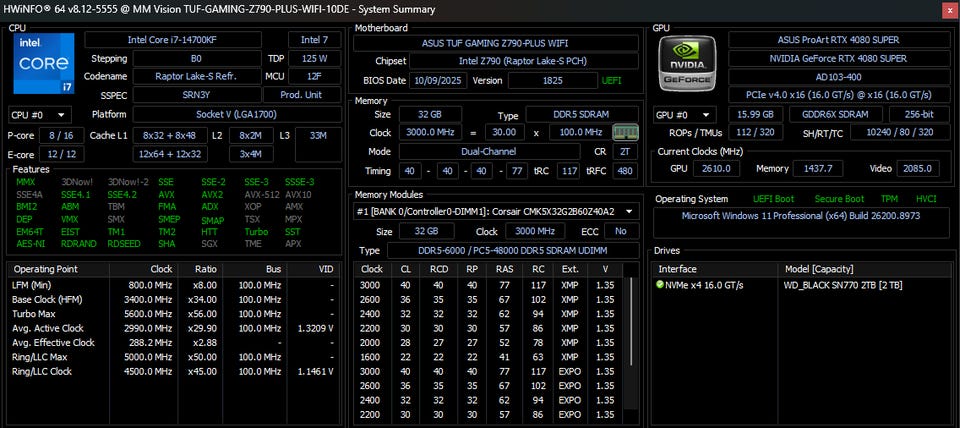Click the 2000 MHz XMP timing row
Image resolution: width=960 pixels, height=428 pixels.
[489, 343]
